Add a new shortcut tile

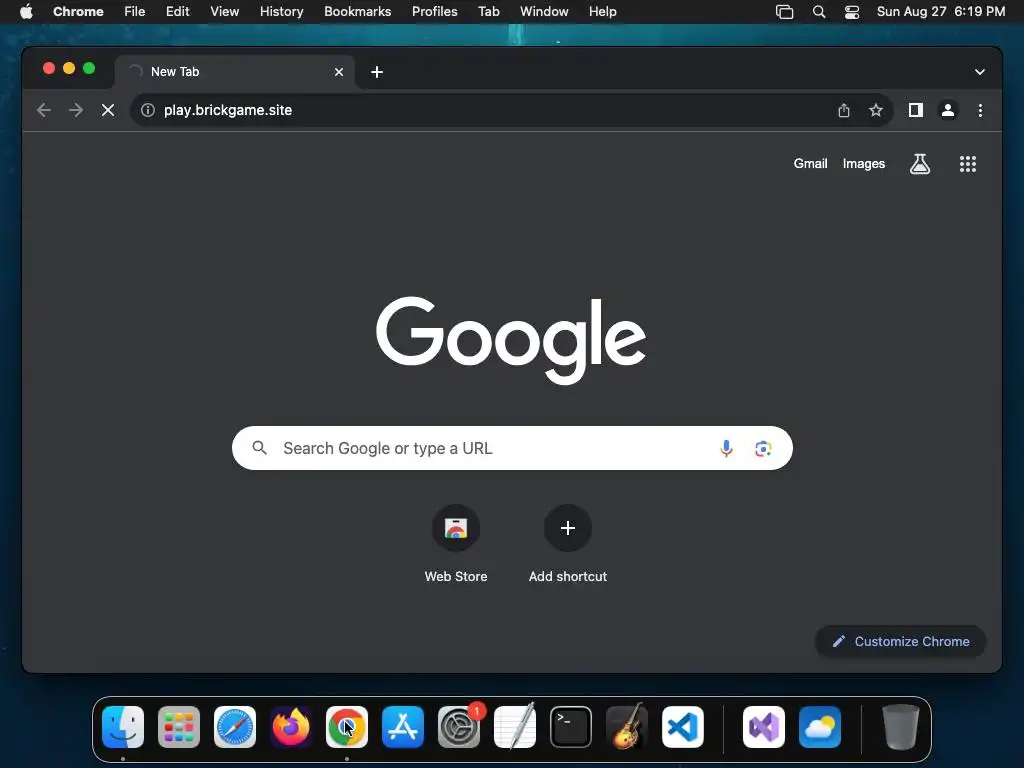click(x=568, y=545)
